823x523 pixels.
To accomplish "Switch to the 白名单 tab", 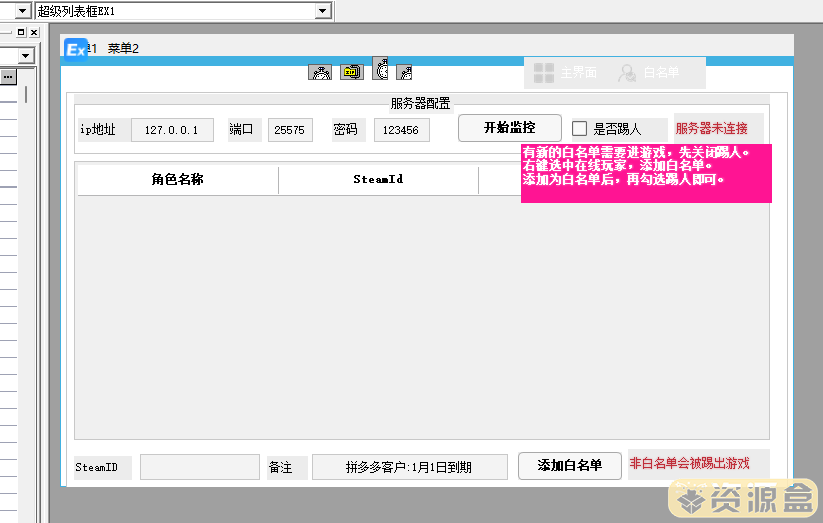I will tap(649, 72).
